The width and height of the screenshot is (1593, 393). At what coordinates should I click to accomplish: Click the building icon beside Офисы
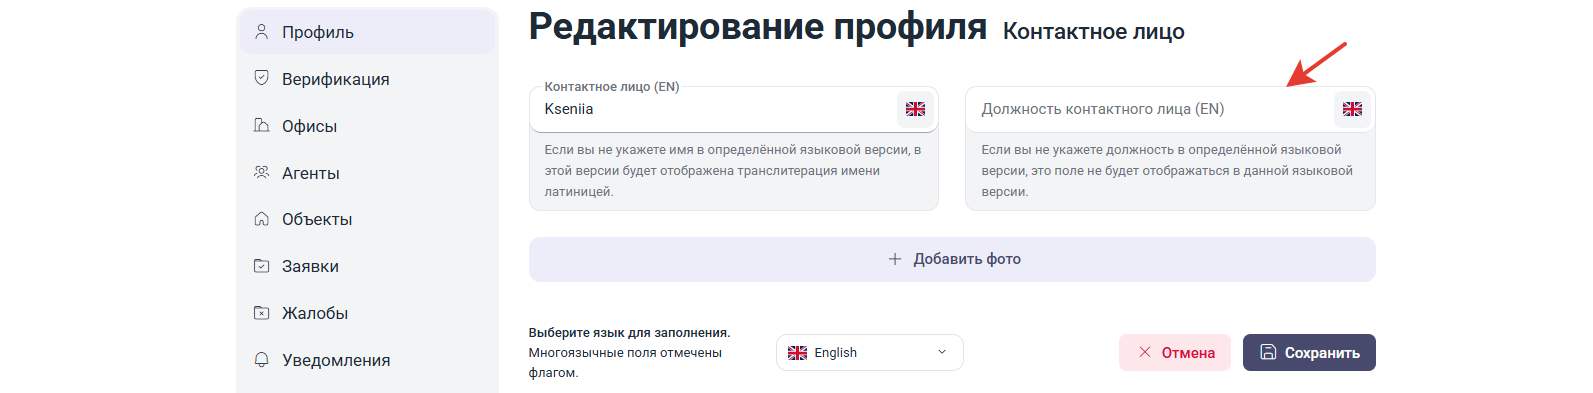tap(262, 125)
